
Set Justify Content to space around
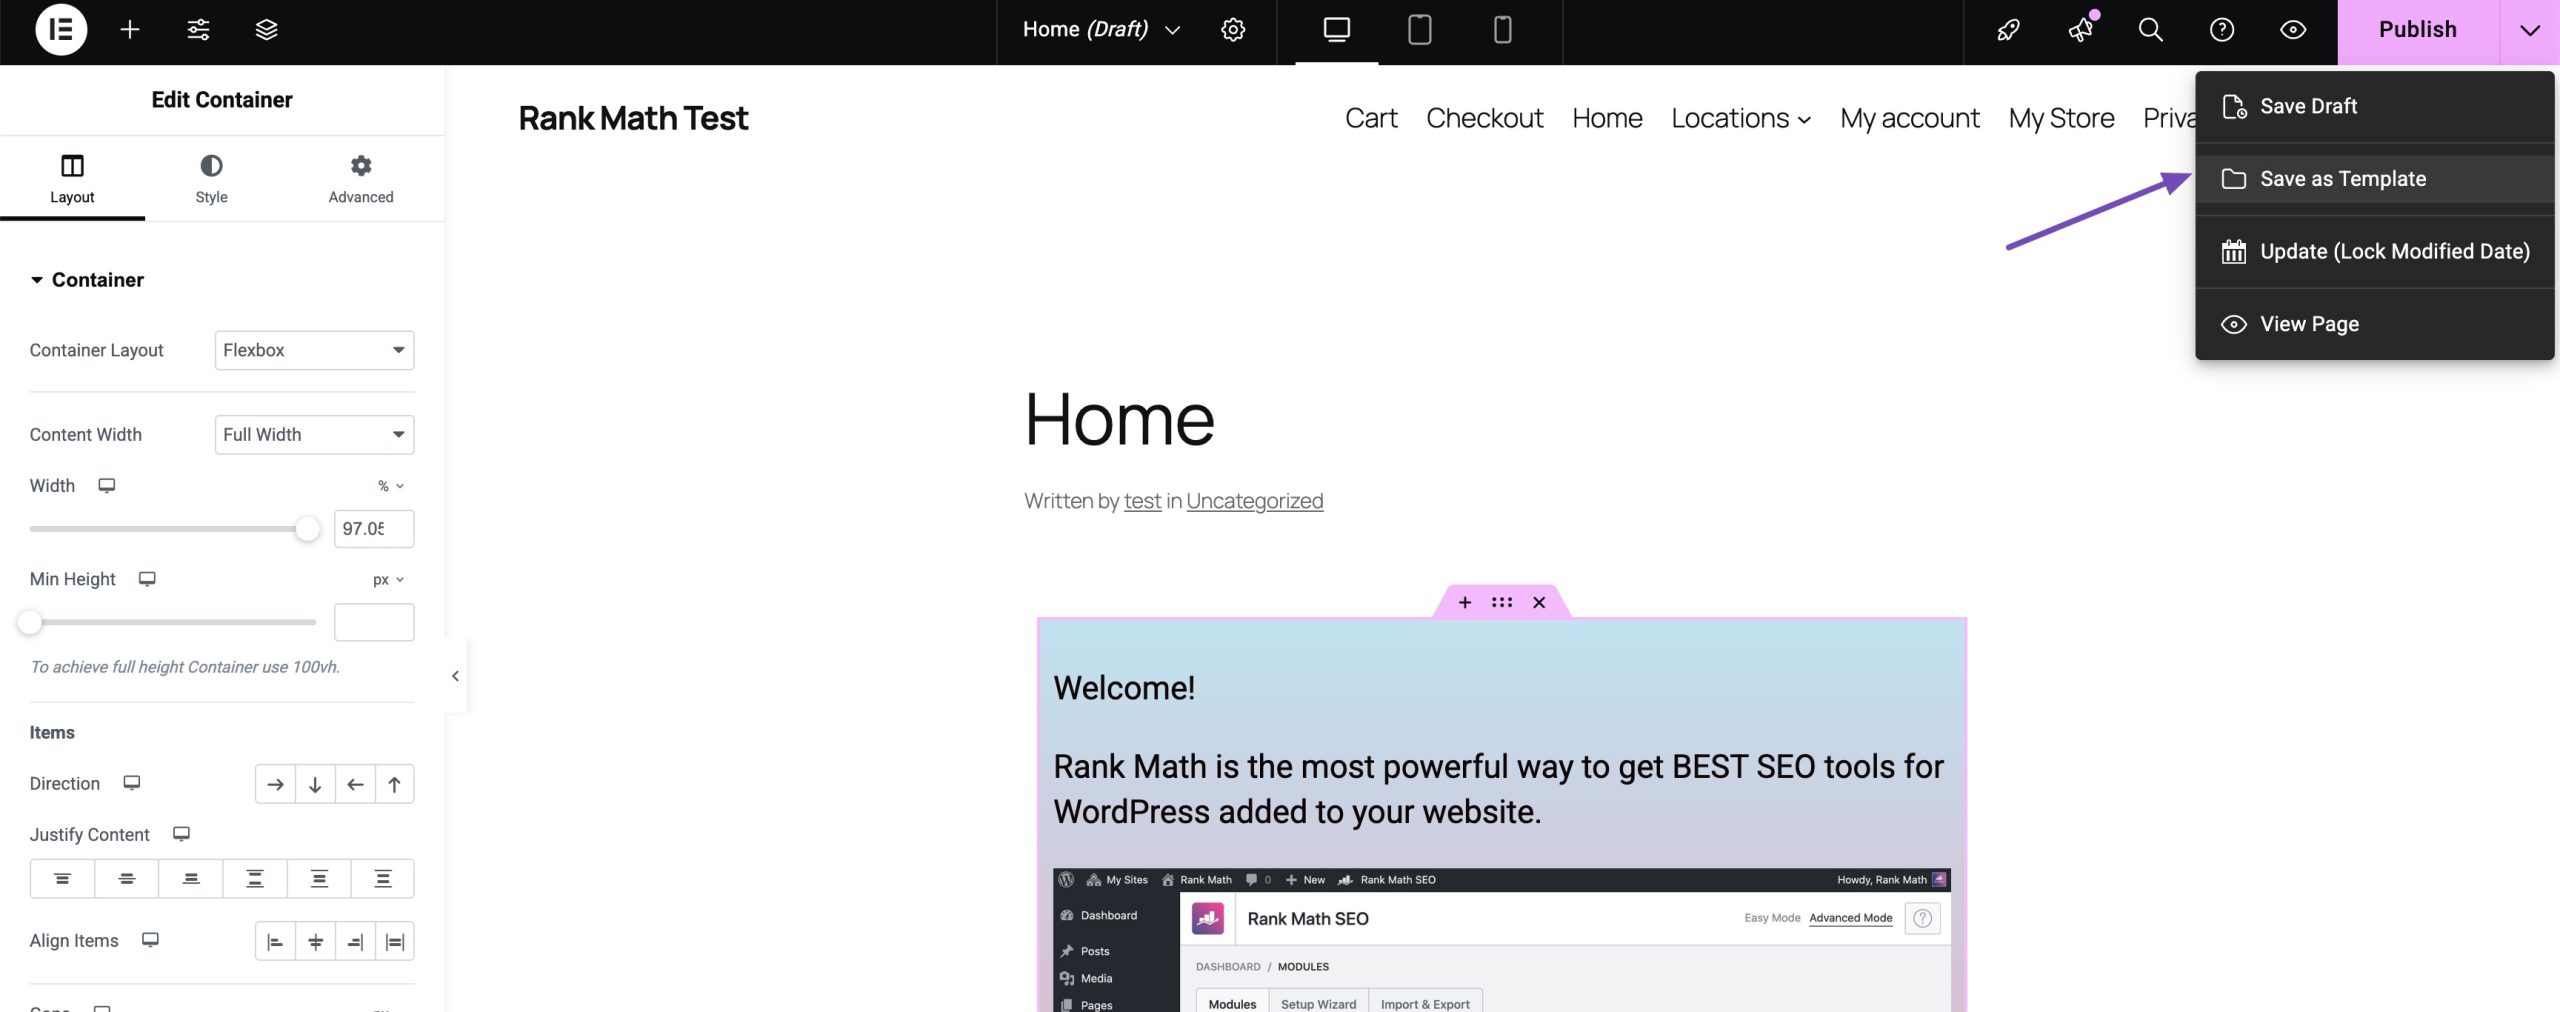pyautogui.click(x=319, y=879)
